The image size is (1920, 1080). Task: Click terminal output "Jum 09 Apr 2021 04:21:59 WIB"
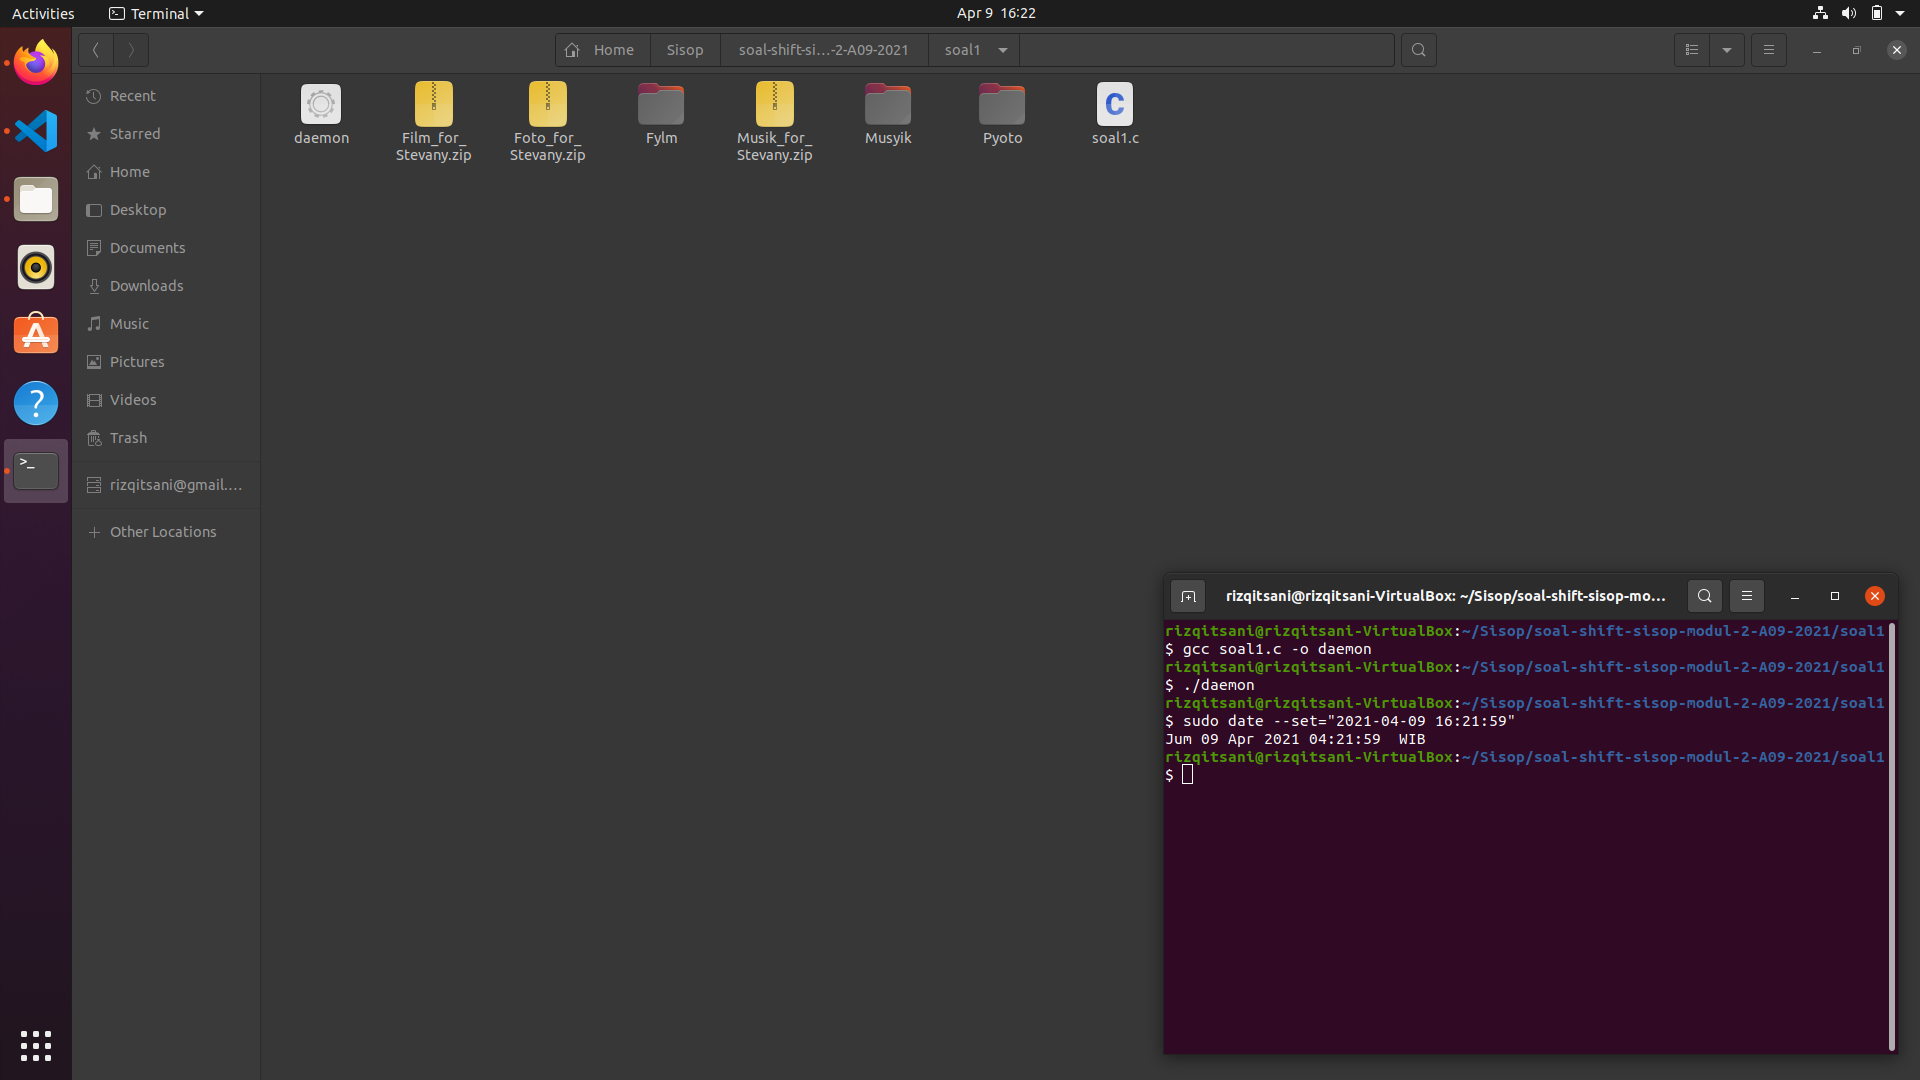click(1295, 739)
